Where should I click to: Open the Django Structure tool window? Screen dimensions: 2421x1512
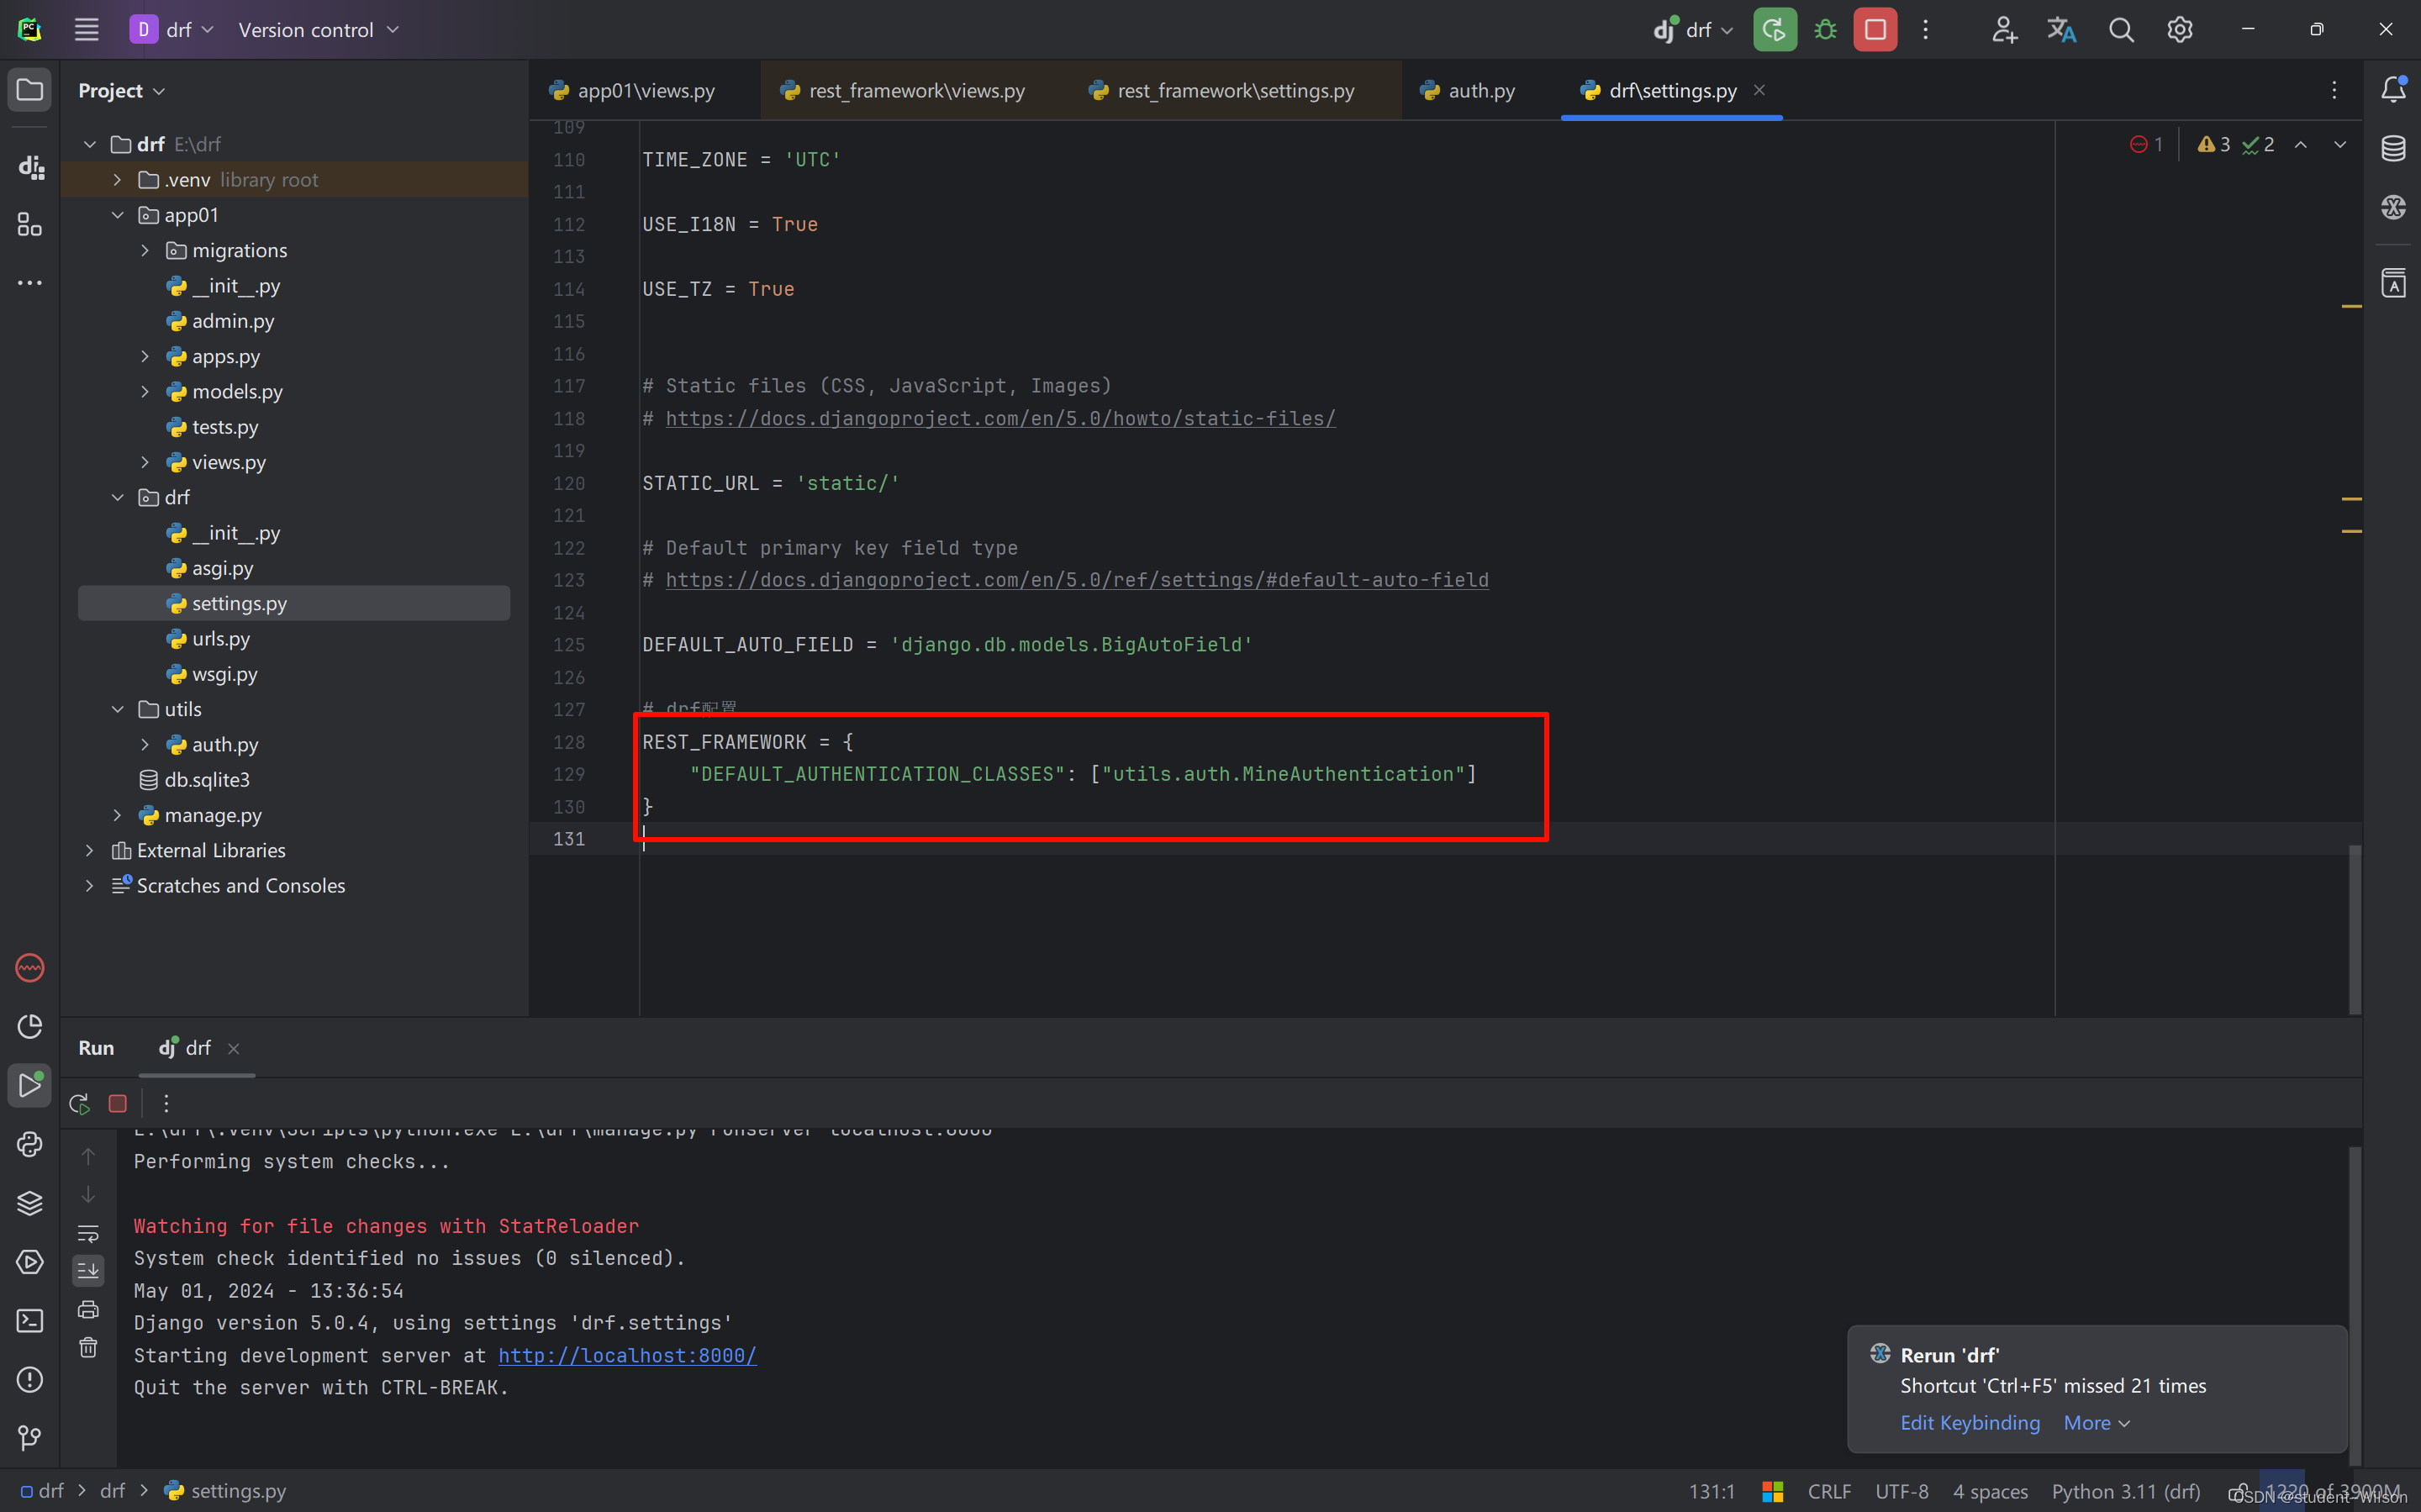click(30, 166)
